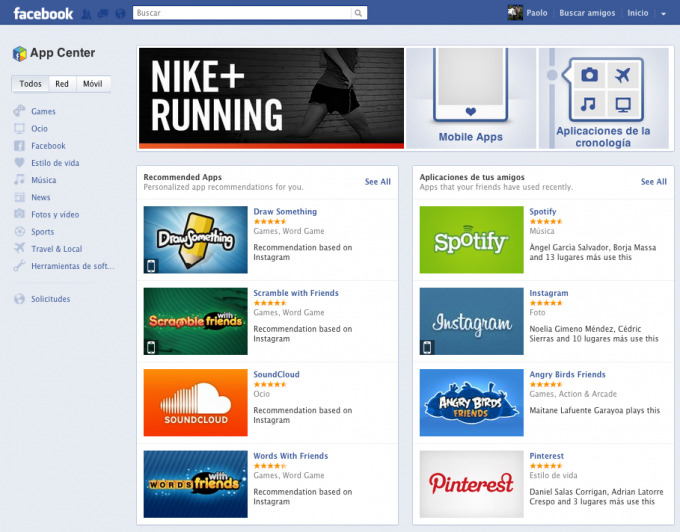Viewport: 680px width, 532px height.
Task: Select the Fotos y vídeo camera icon
Action: point(19,215)
